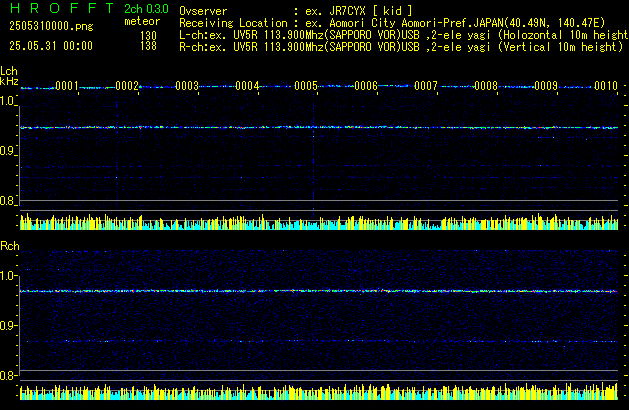Click Lch 0.9 kHz axis label
This screenshot has height=410, width=629.
[7, 151]
